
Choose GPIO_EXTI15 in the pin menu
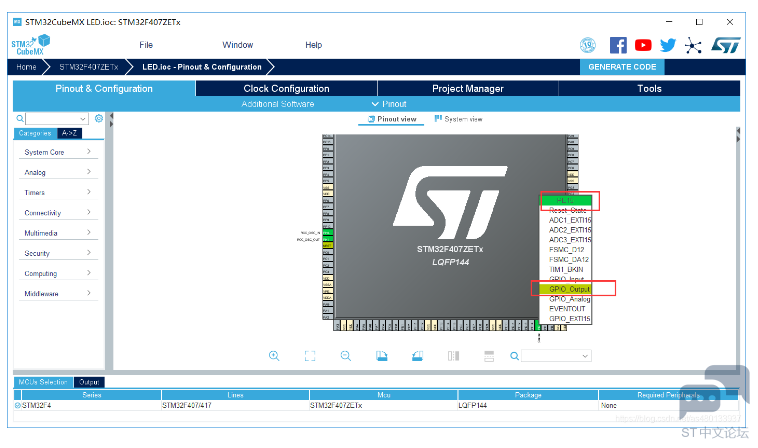(566, 319)
